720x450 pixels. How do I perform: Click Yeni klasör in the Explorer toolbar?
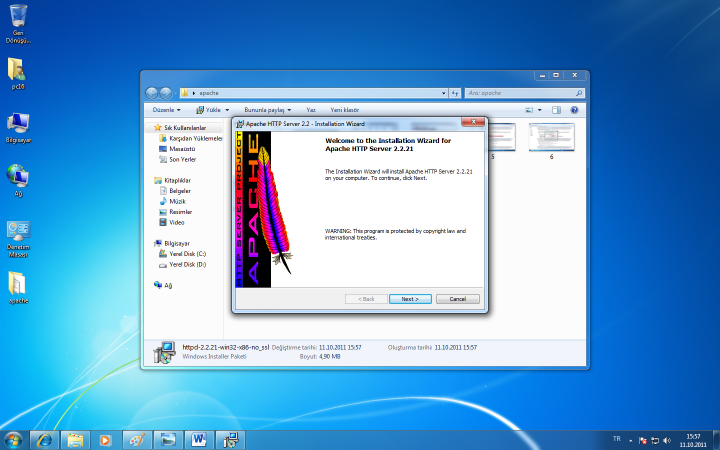345,109
